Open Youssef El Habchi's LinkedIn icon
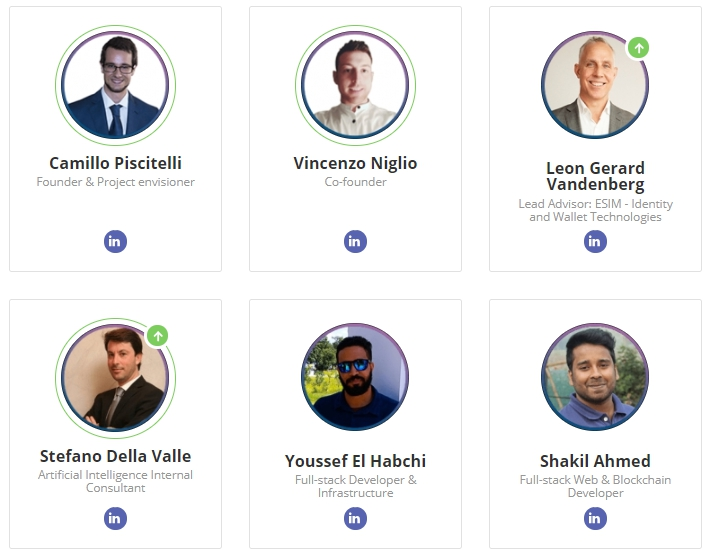Viewport: 709px width, 555px height. pyautogui.click(x=355, y=518)
